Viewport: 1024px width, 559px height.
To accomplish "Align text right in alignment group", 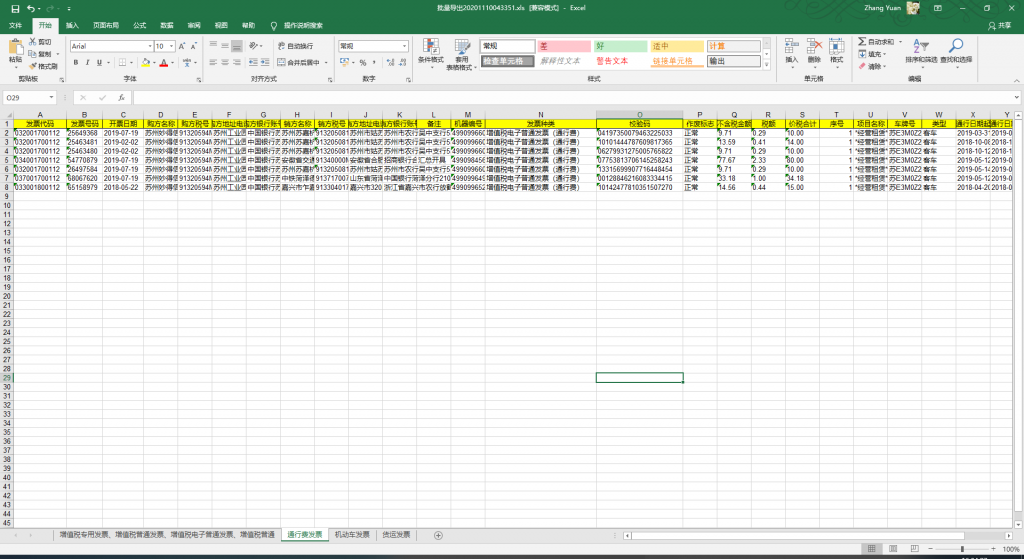I will [236, 63].
